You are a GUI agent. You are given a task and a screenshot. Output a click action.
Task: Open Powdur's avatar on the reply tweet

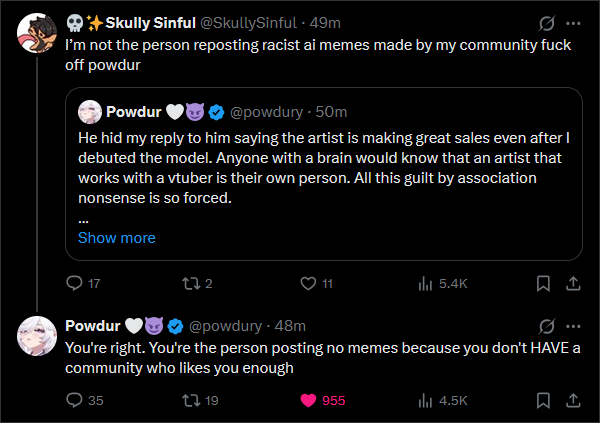[x=37, y=336]
